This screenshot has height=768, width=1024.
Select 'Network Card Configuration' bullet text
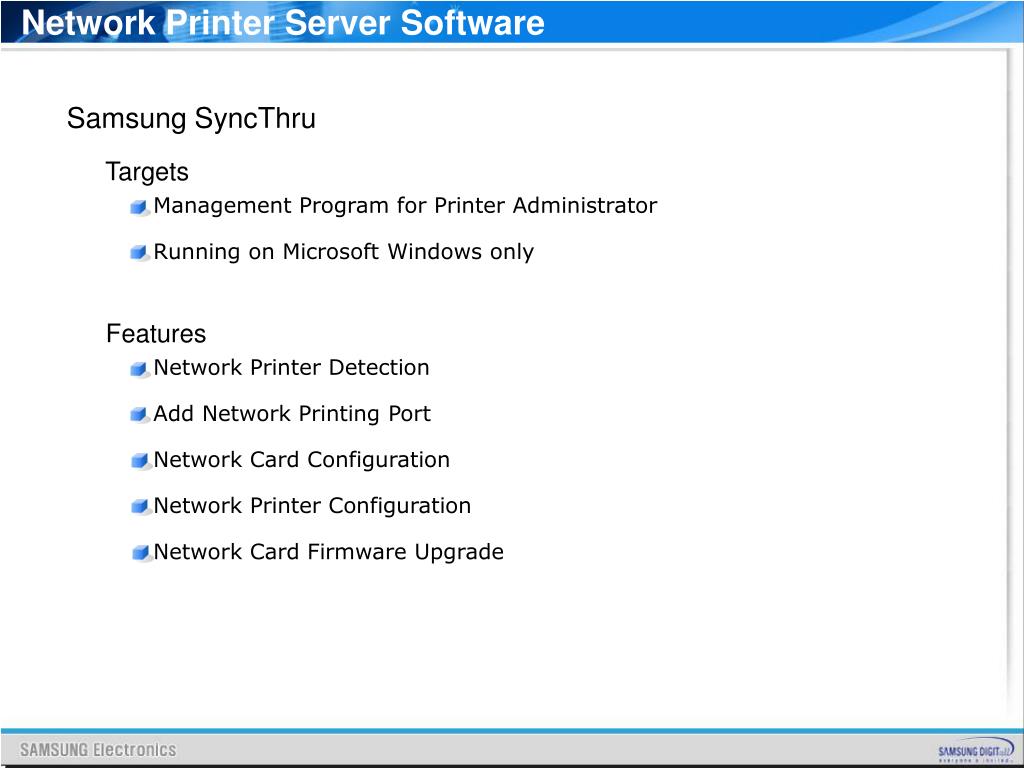(x=302, y=460)
